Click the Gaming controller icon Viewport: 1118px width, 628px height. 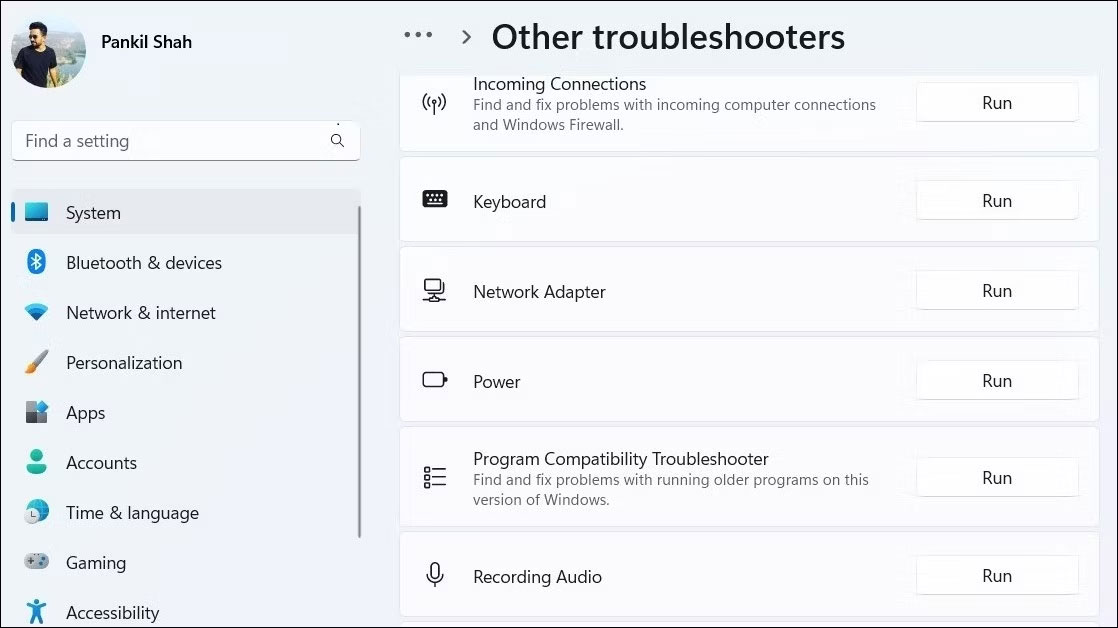click(36, 562)
